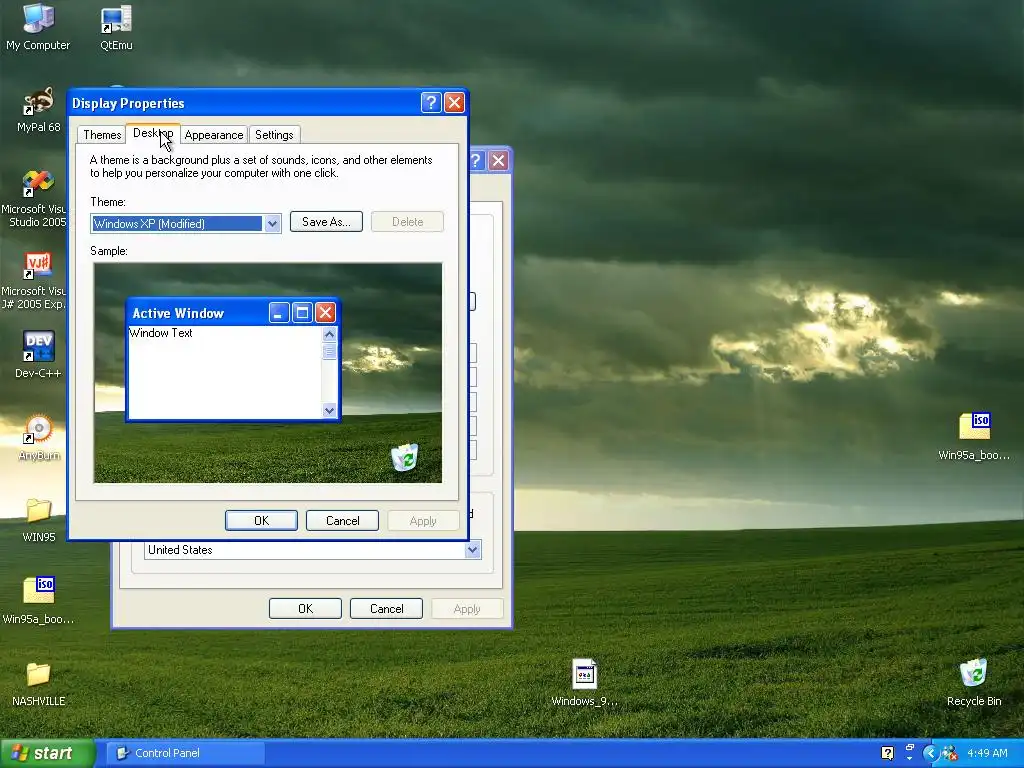Click Save As... theme button
The height and width of the screenshot is (768, 1024).
pos(326,222)
